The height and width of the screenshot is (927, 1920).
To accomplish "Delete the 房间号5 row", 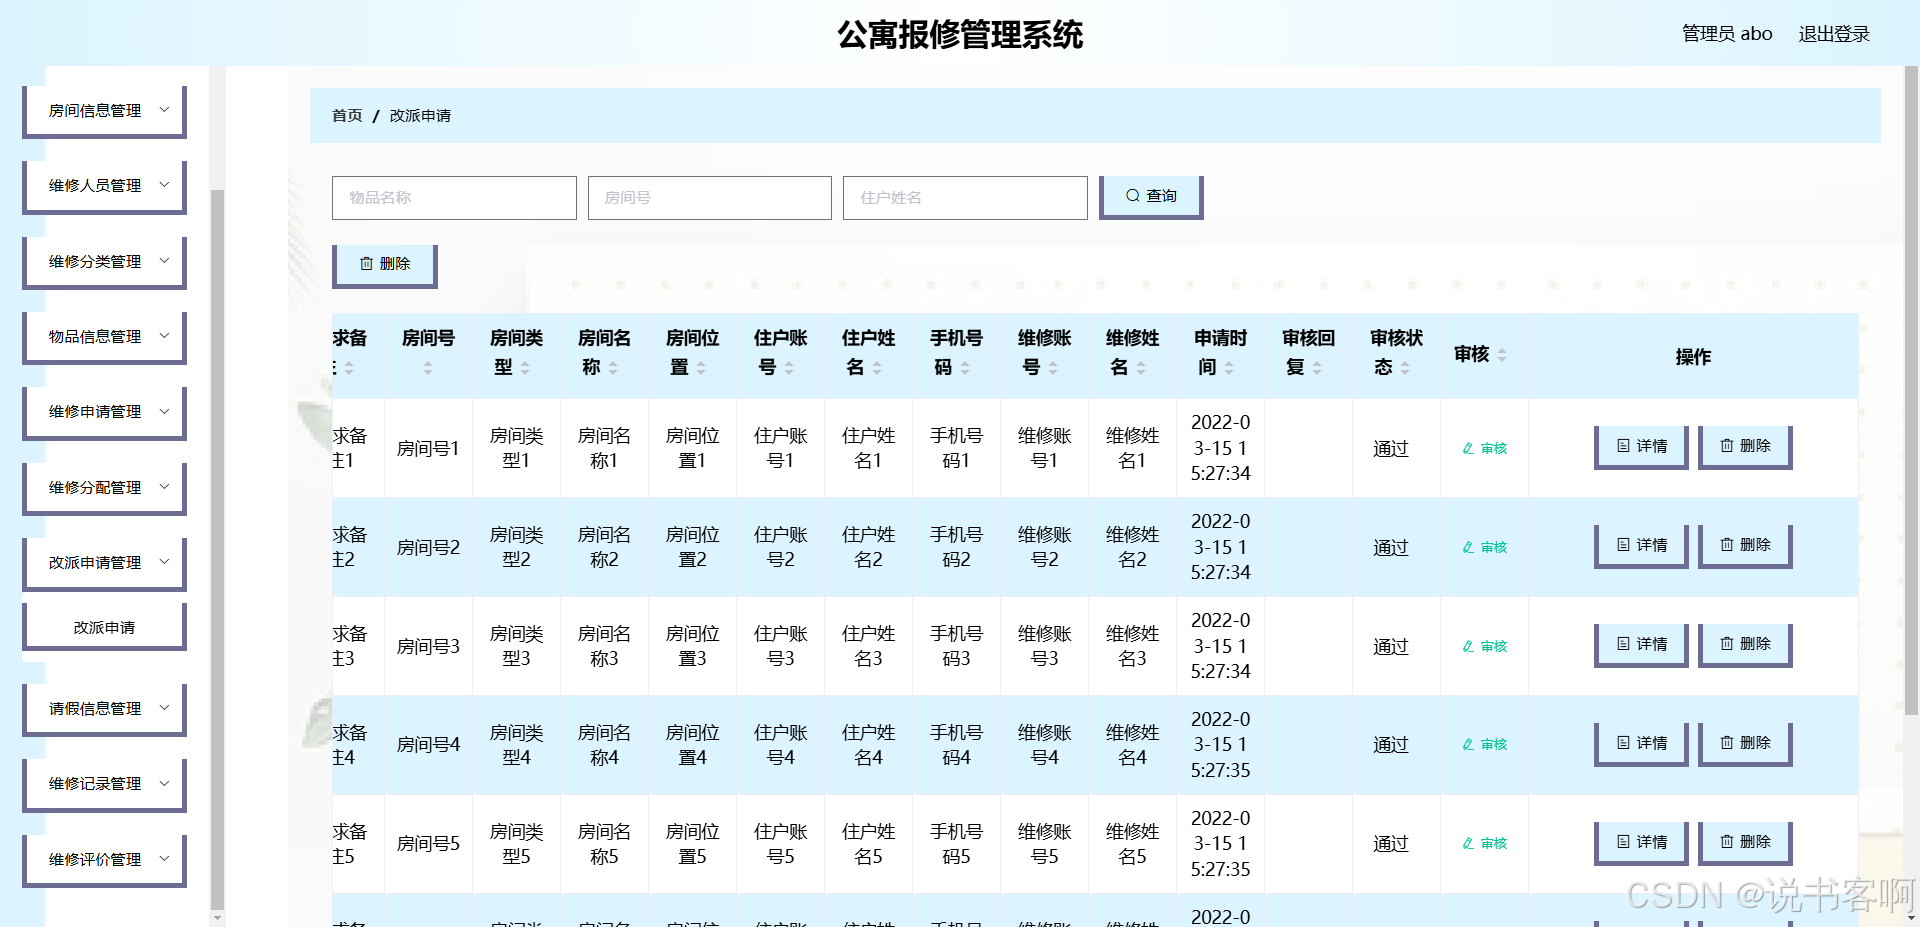I will pos(1745,843).
